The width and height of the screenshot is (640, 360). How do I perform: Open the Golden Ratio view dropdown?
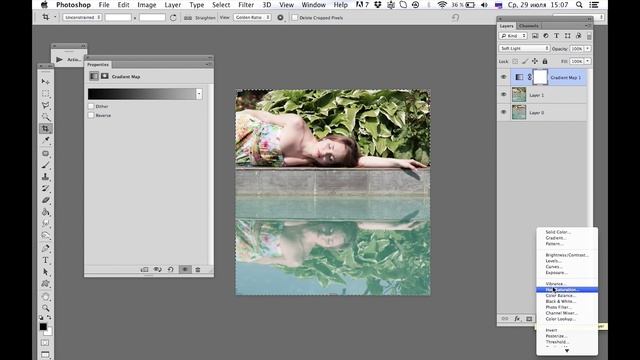coord(252,18)
